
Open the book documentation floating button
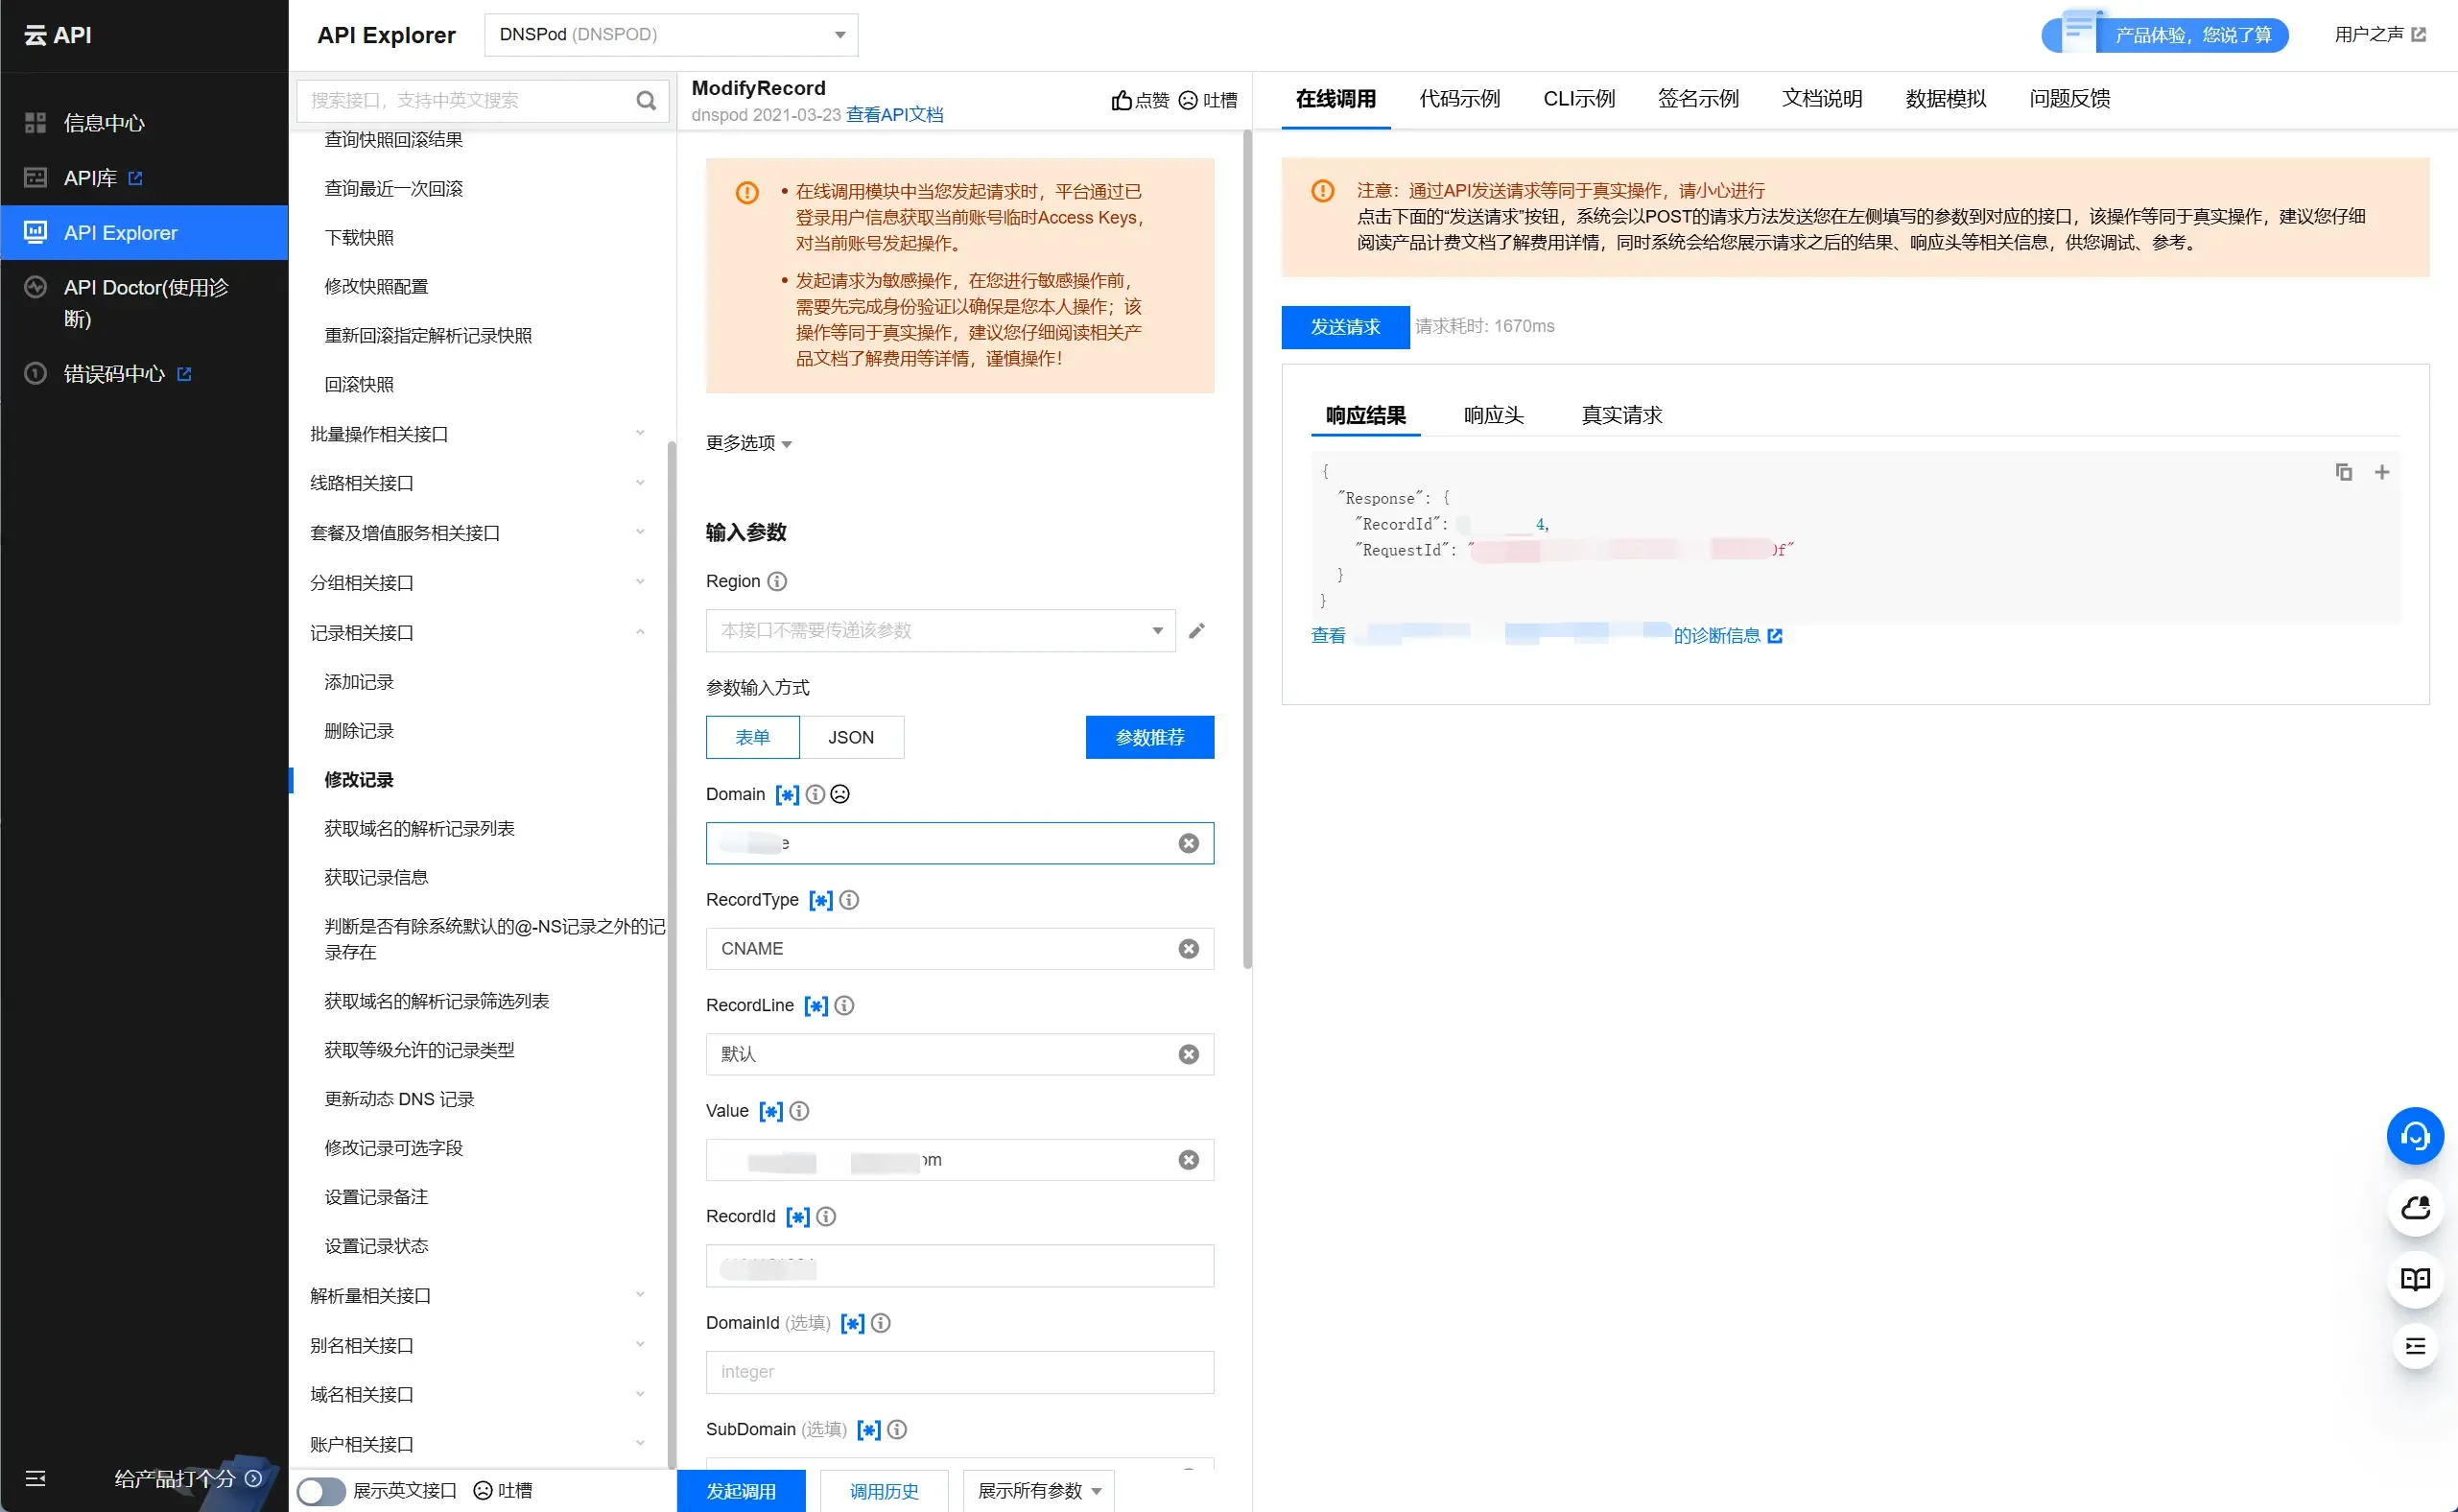click(2415, 1279)
